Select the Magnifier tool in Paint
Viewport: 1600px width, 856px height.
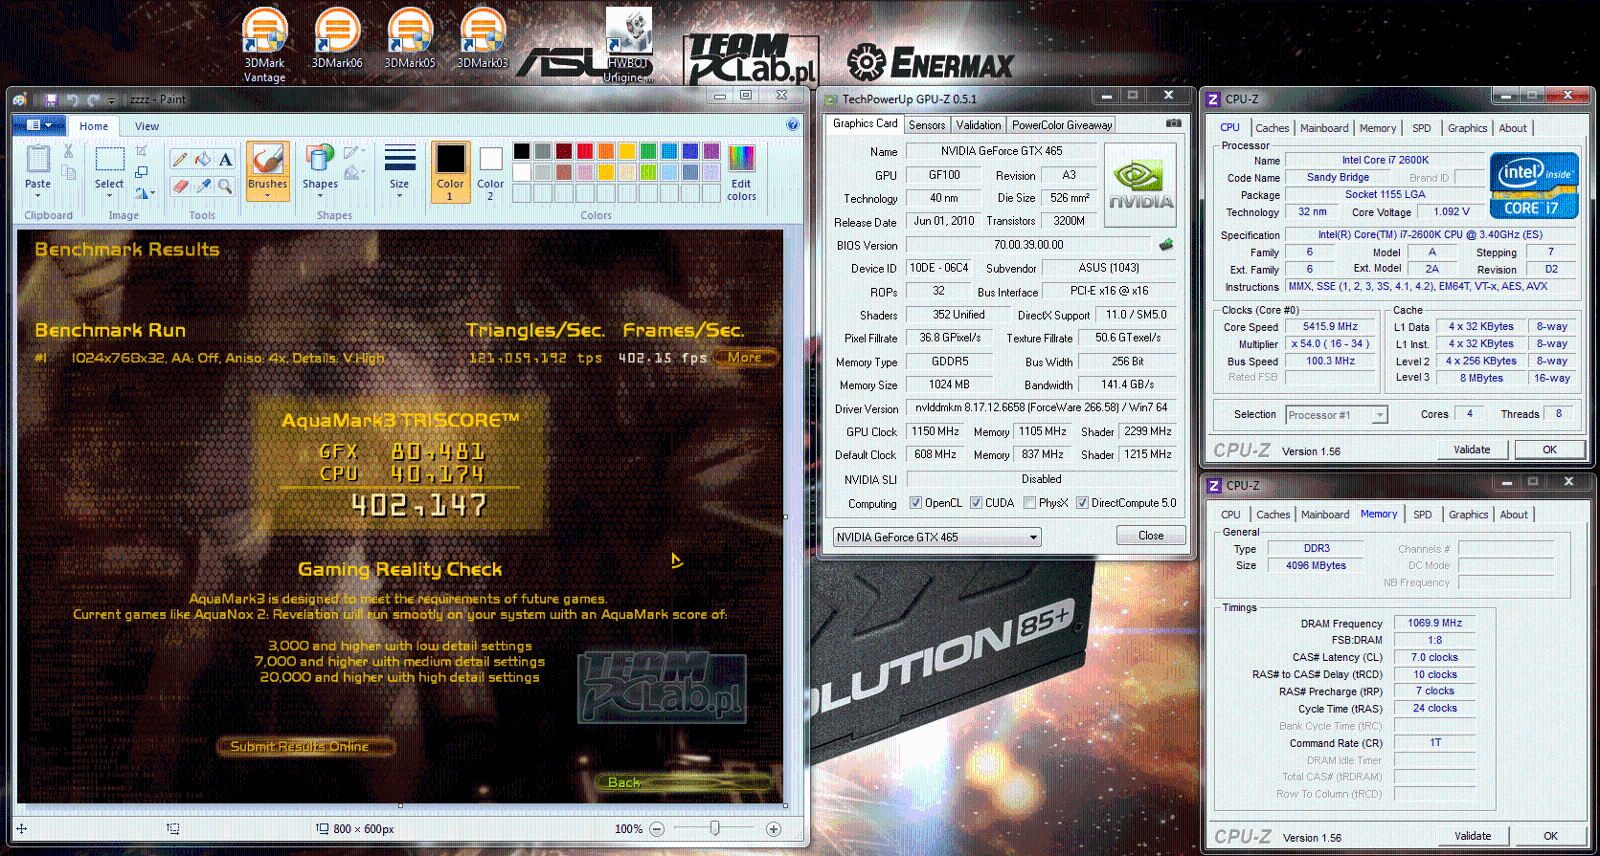pyautogui.click(x=226, y=185)
